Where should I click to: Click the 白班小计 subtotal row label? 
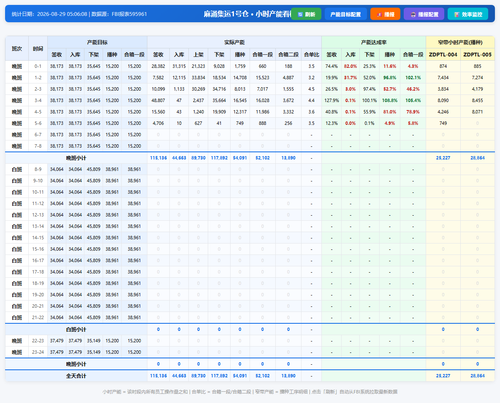coord(76,329)
